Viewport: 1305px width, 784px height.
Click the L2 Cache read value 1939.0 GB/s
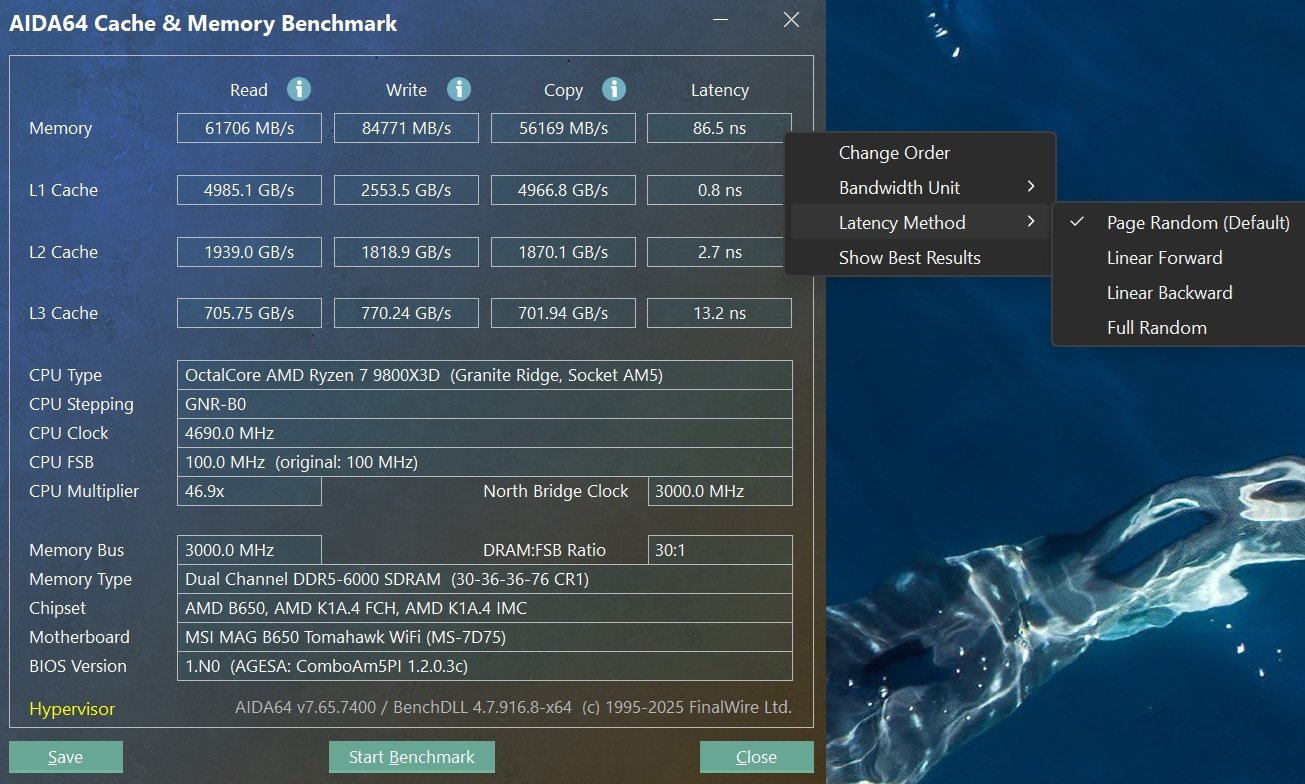click(x=249, y=252)
